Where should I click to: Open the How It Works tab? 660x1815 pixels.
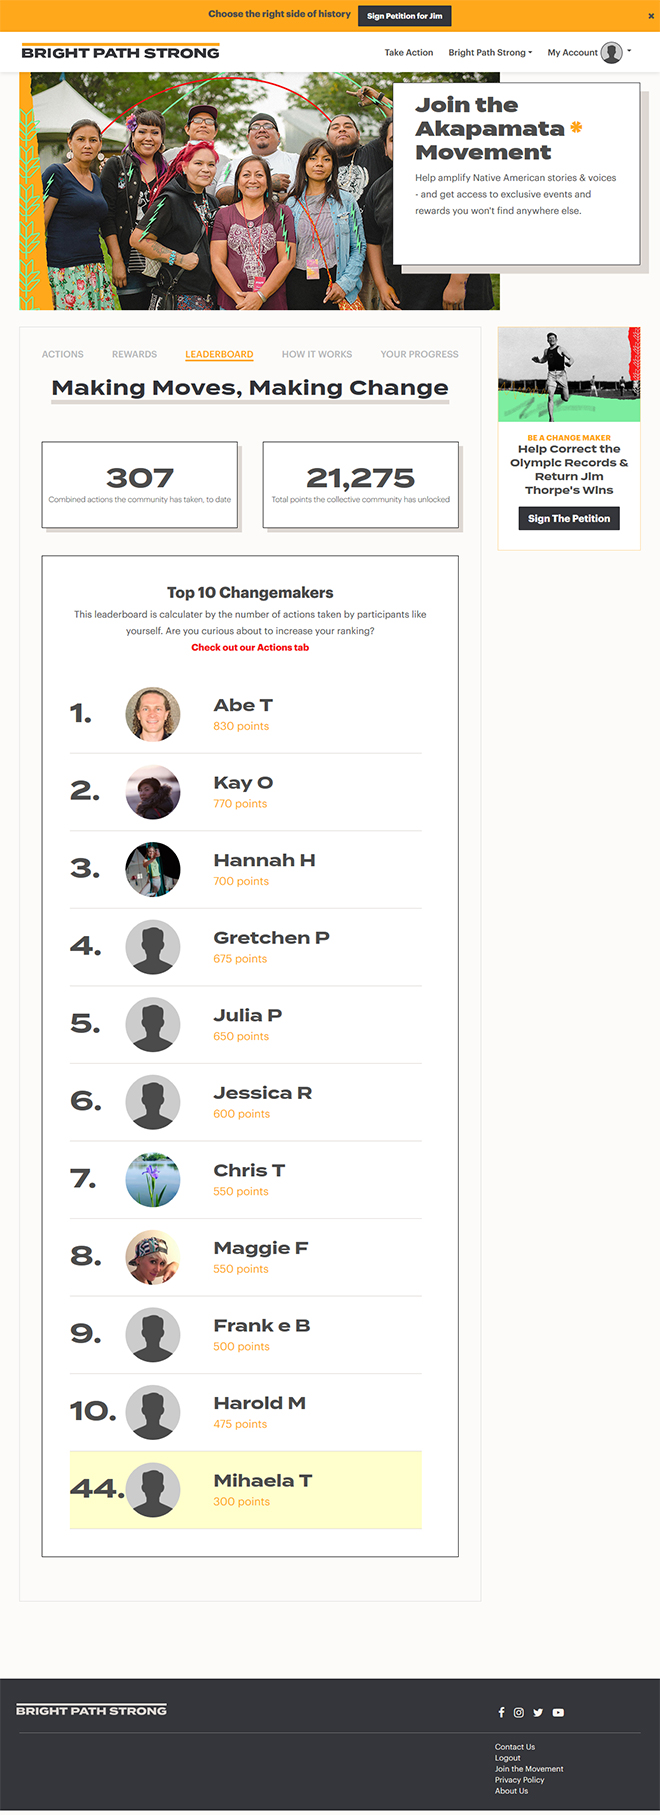317,354
